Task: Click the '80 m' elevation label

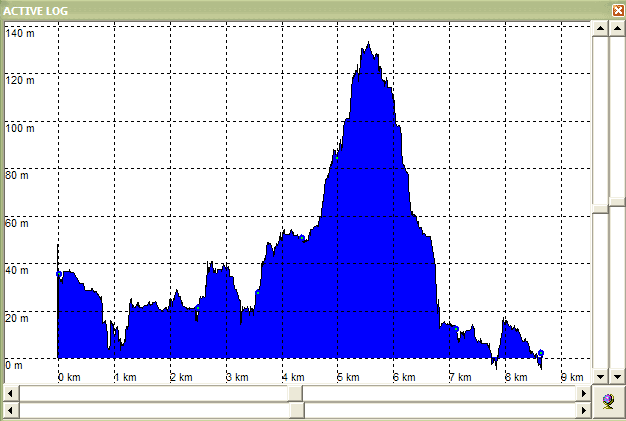Action: [17, 176]
